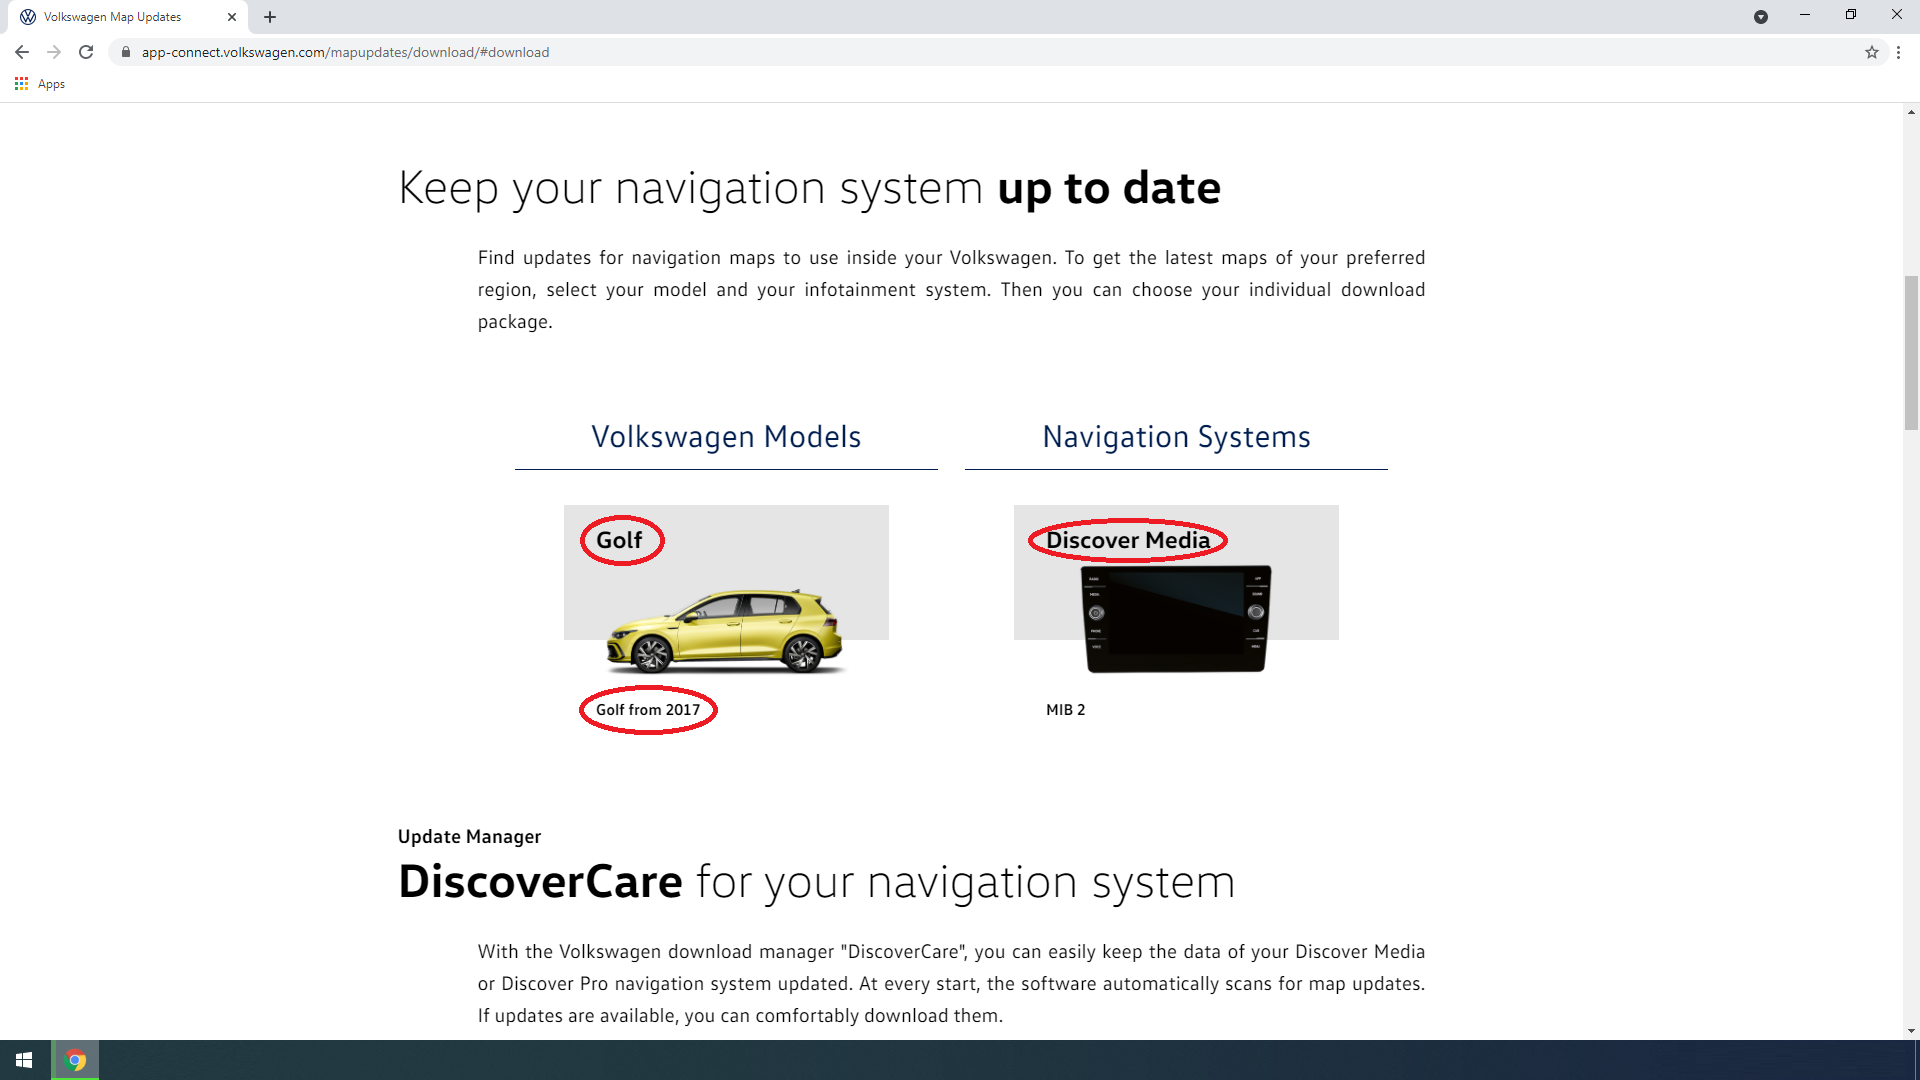Click the browser back arrow
The width and height of the screenshot is (1920, 1080).
(22, 52)
